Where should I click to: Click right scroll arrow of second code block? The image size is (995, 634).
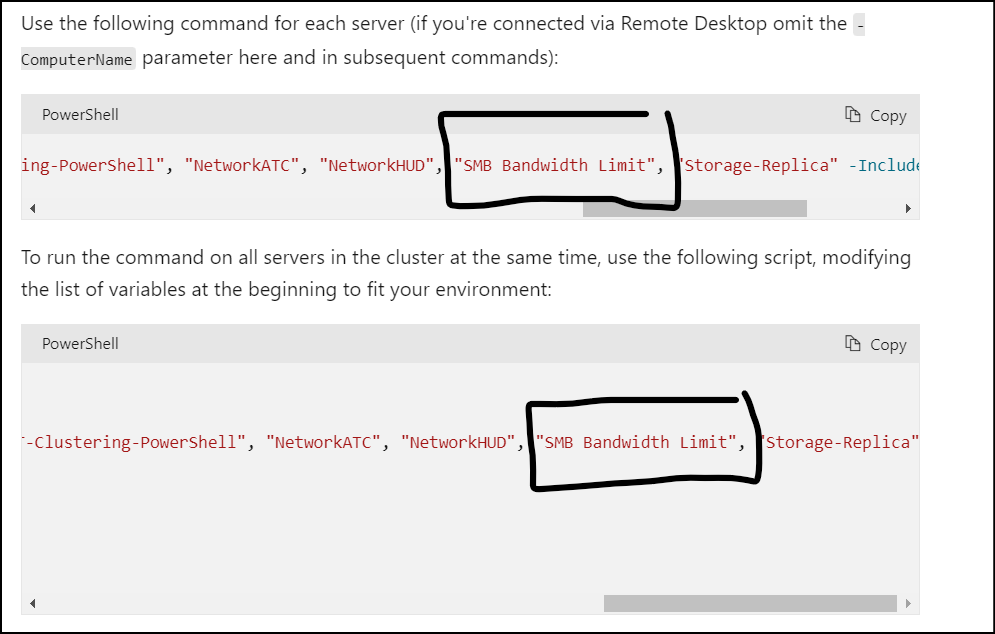click(x=908, y=604)
